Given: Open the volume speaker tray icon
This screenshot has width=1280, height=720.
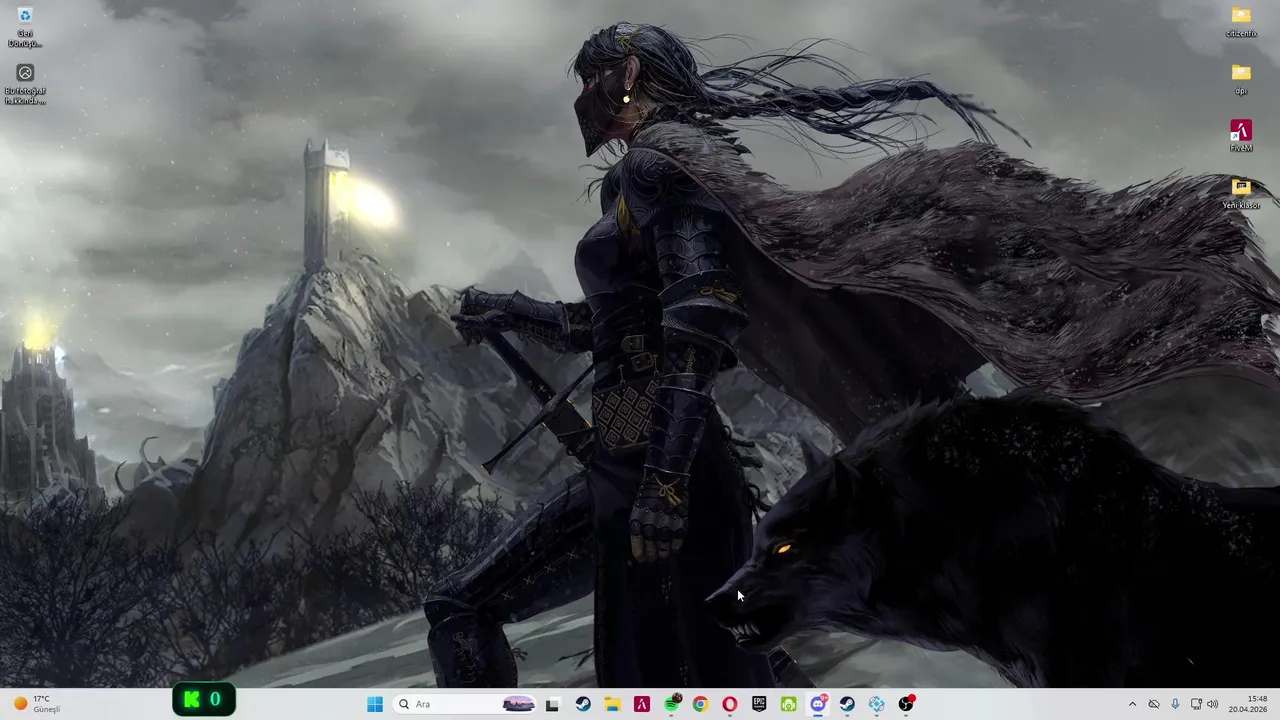Looking at the screenshot, I should coord(1213,704).
